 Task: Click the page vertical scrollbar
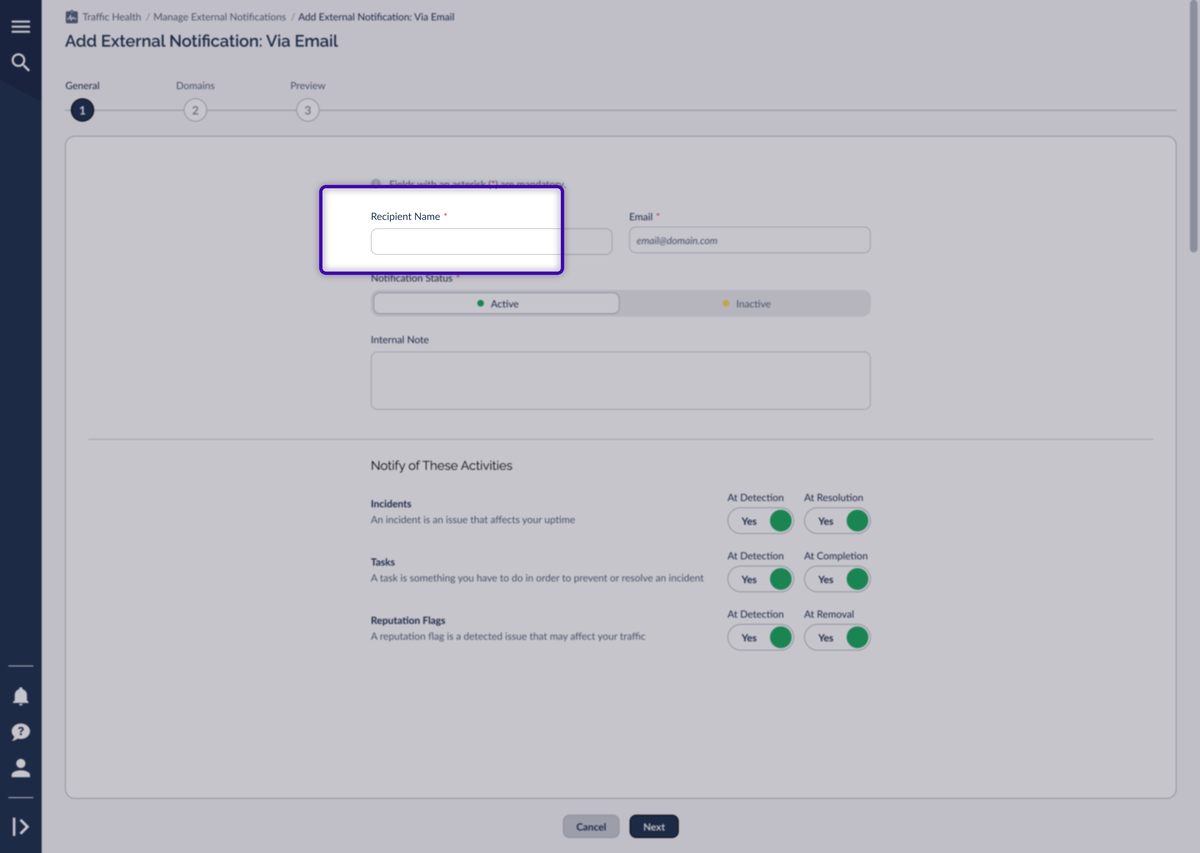tap(1193, 125)
